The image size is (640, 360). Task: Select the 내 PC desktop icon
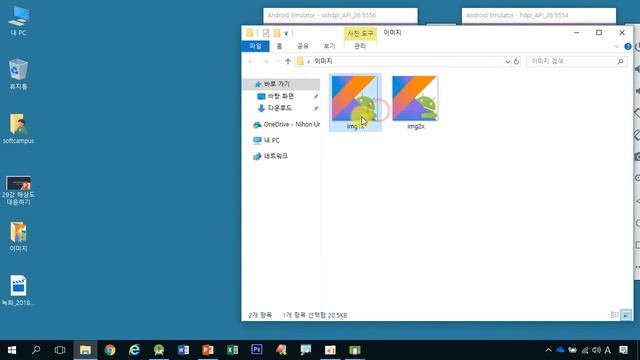[x=18, y=21]
